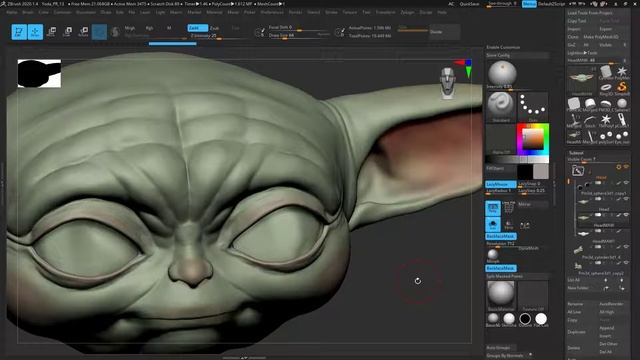This screenshot has width=640, height=360.
Task: Click the Rename subtool button
Action: pyautogui.click(x=575, y=304)
